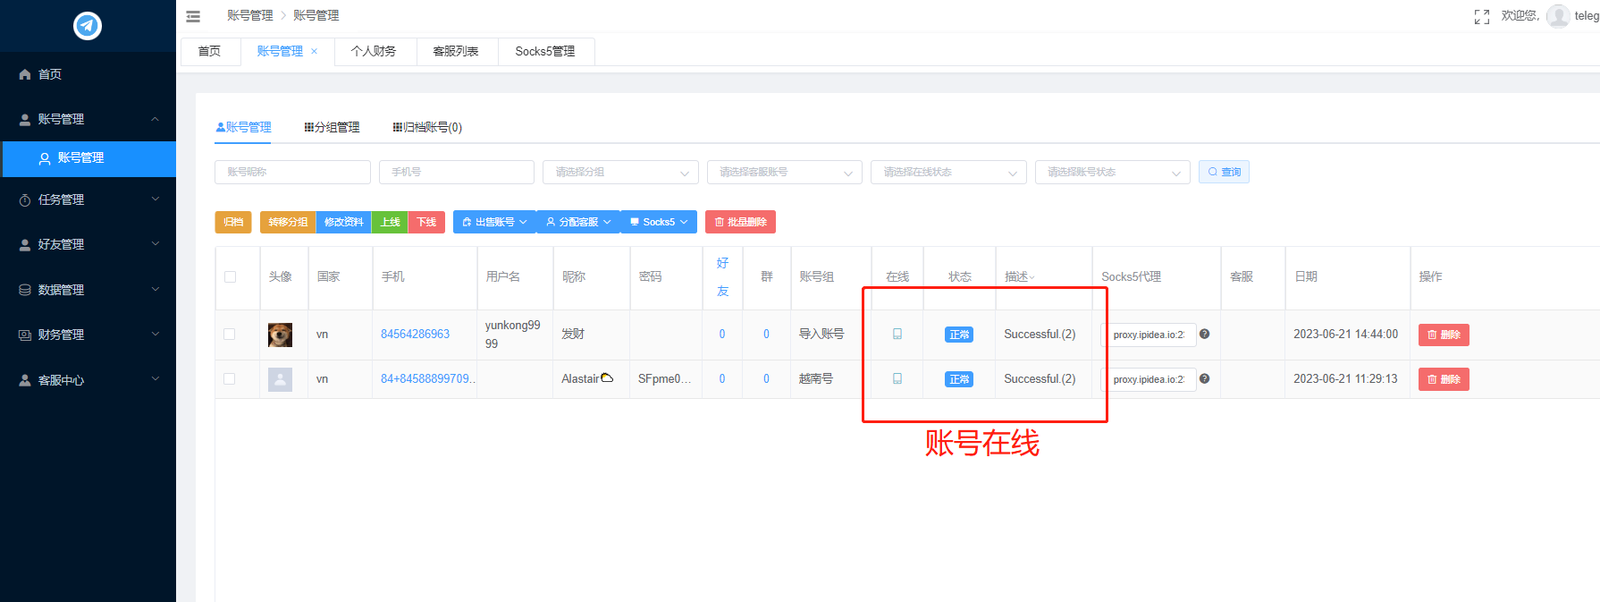1600x602 pixels.
Task: Toggle the hamburger menu collapse icon
Action: [x=193, y=16]
